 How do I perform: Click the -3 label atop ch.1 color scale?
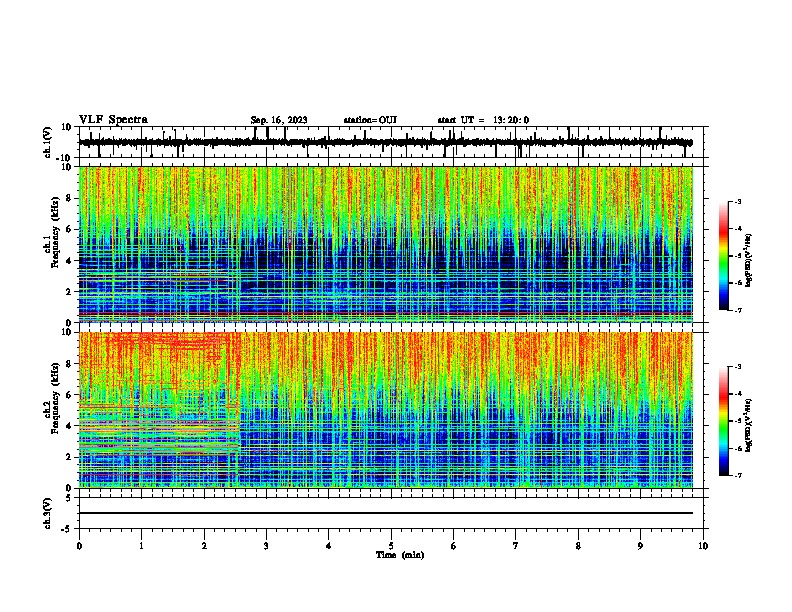[737, 201]
